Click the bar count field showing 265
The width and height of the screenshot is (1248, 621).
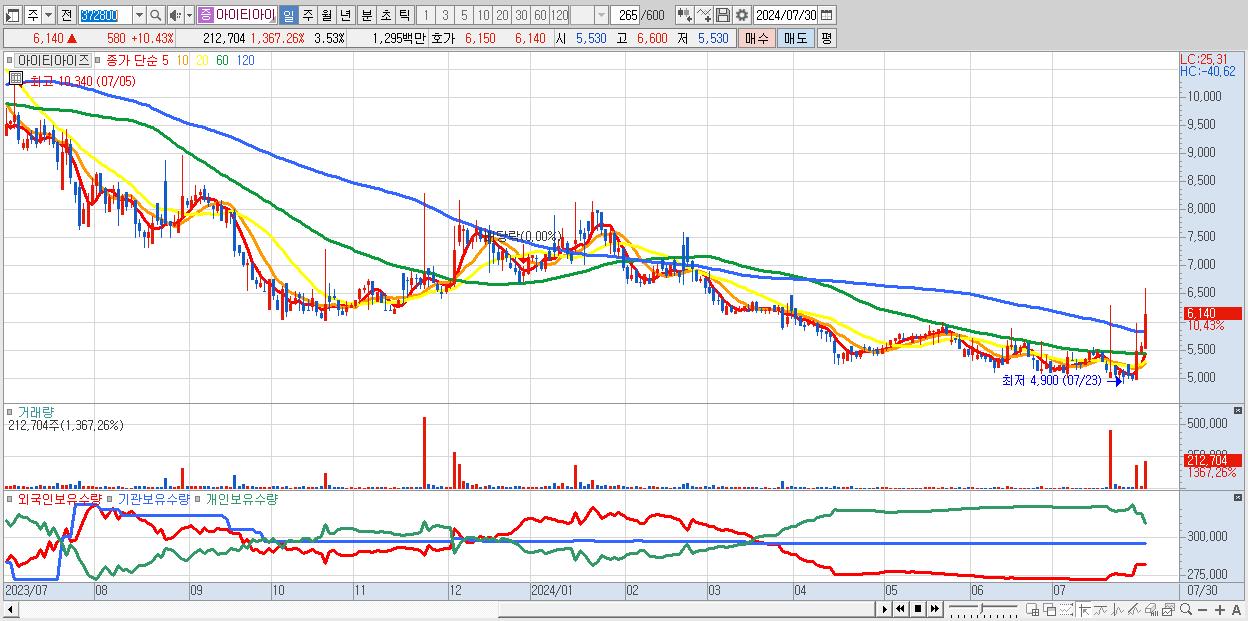point(627,15)
